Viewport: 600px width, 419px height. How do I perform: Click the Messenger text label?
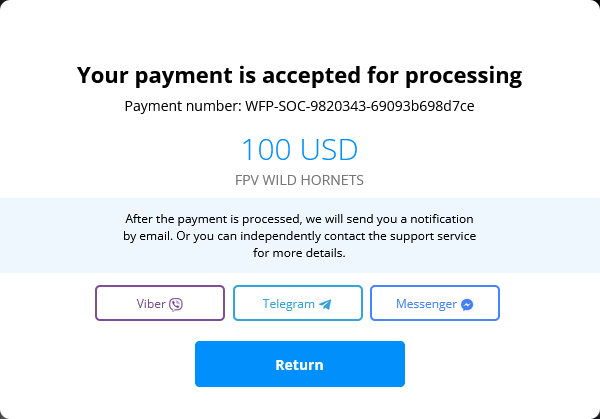coord(426,304)
